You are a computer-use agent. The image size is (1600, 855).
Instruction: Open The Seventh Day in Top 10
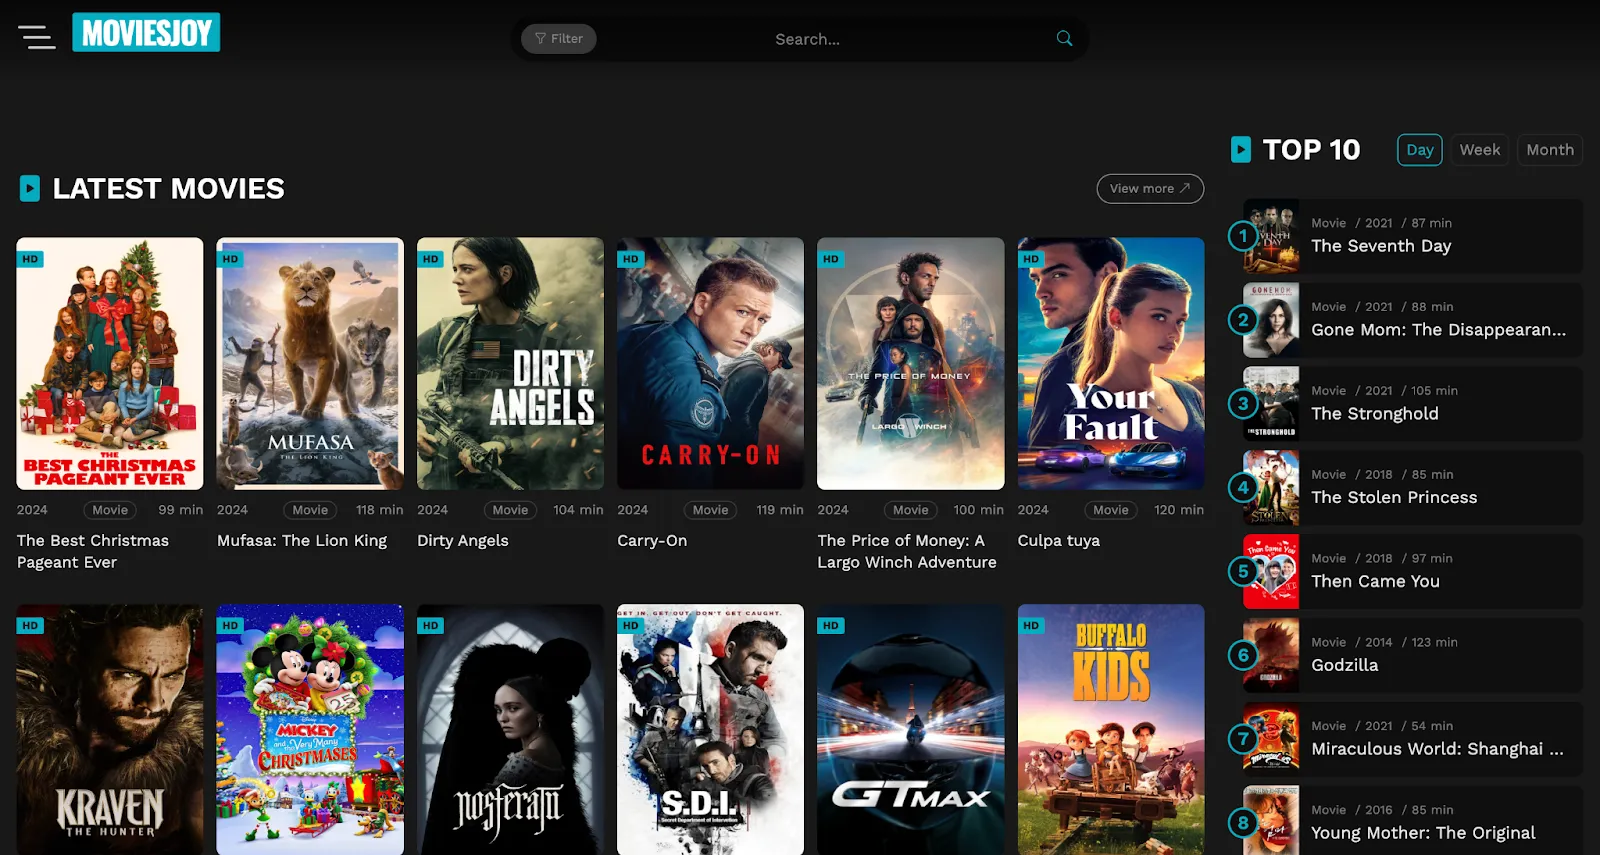[1381, 246]
